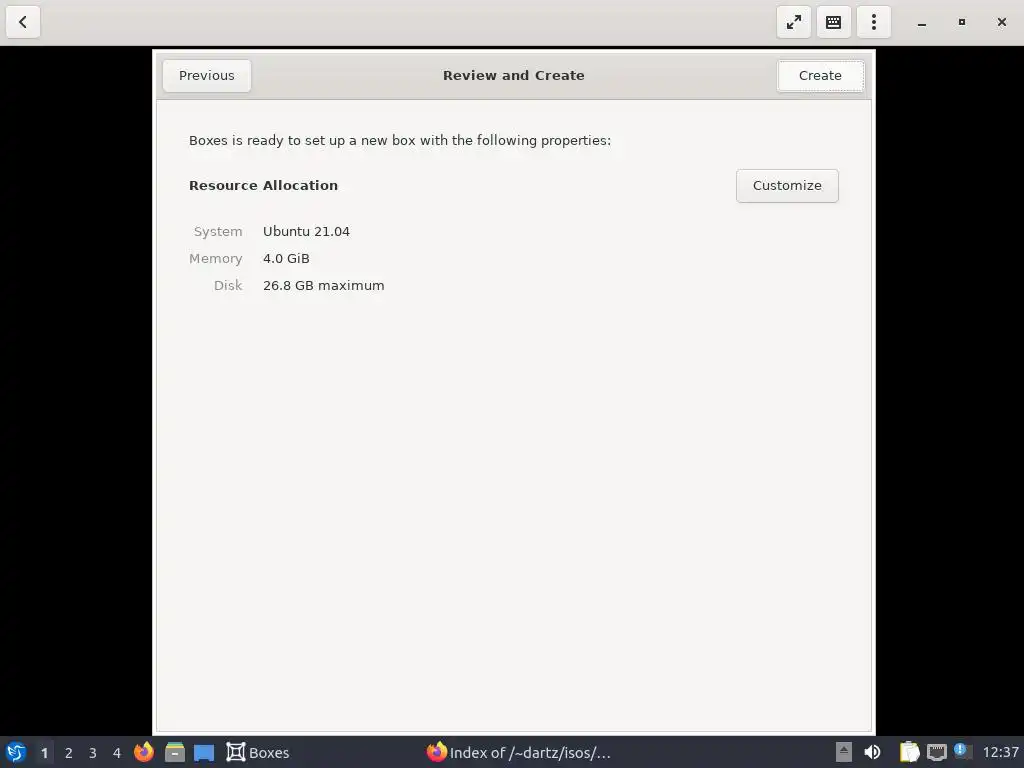Minimize the Boxes window
Screen dimensions: 1024x768
[921, 22]
